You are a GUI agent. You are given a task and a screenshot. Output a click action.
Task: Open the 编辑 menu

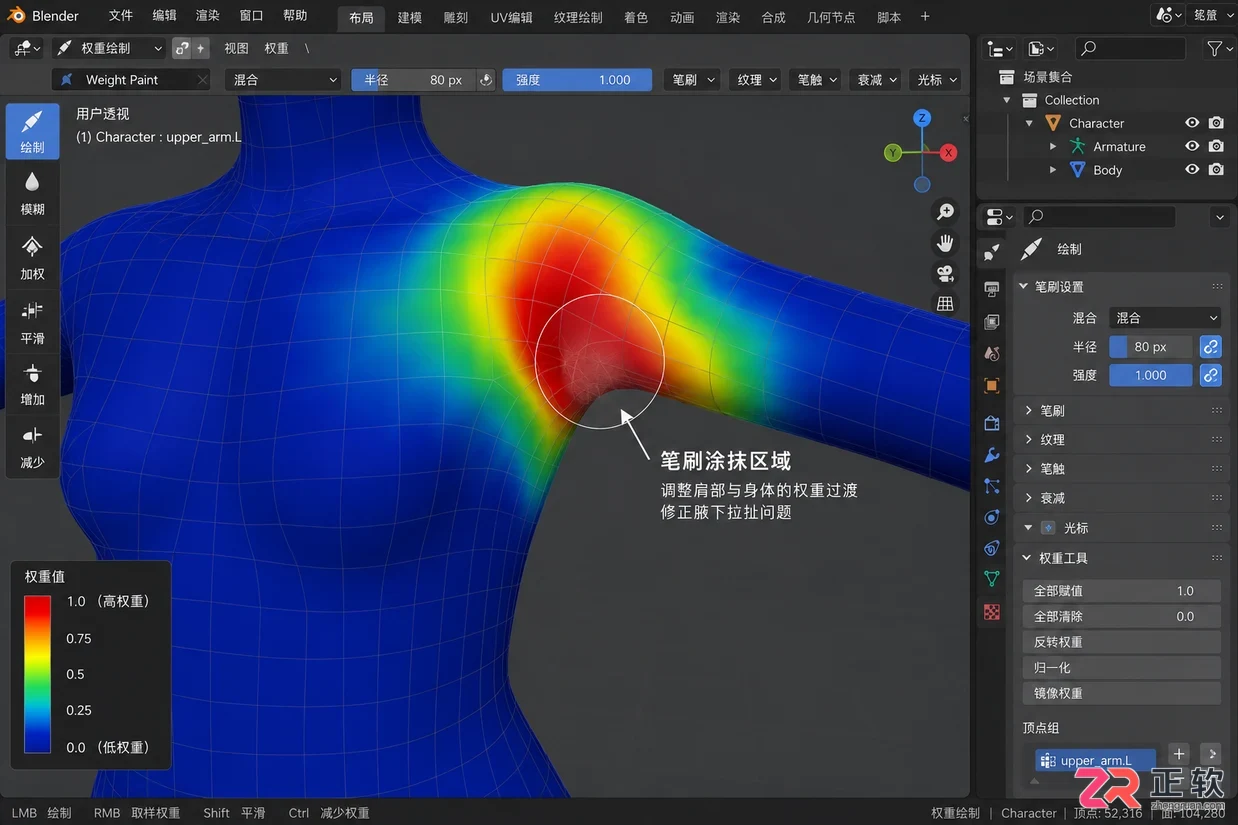click(x=164, y=16)
